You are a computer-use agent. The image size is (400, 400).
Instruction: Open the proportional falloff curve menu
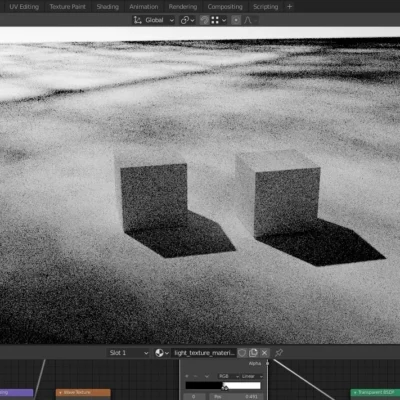[x=249, y=20]
